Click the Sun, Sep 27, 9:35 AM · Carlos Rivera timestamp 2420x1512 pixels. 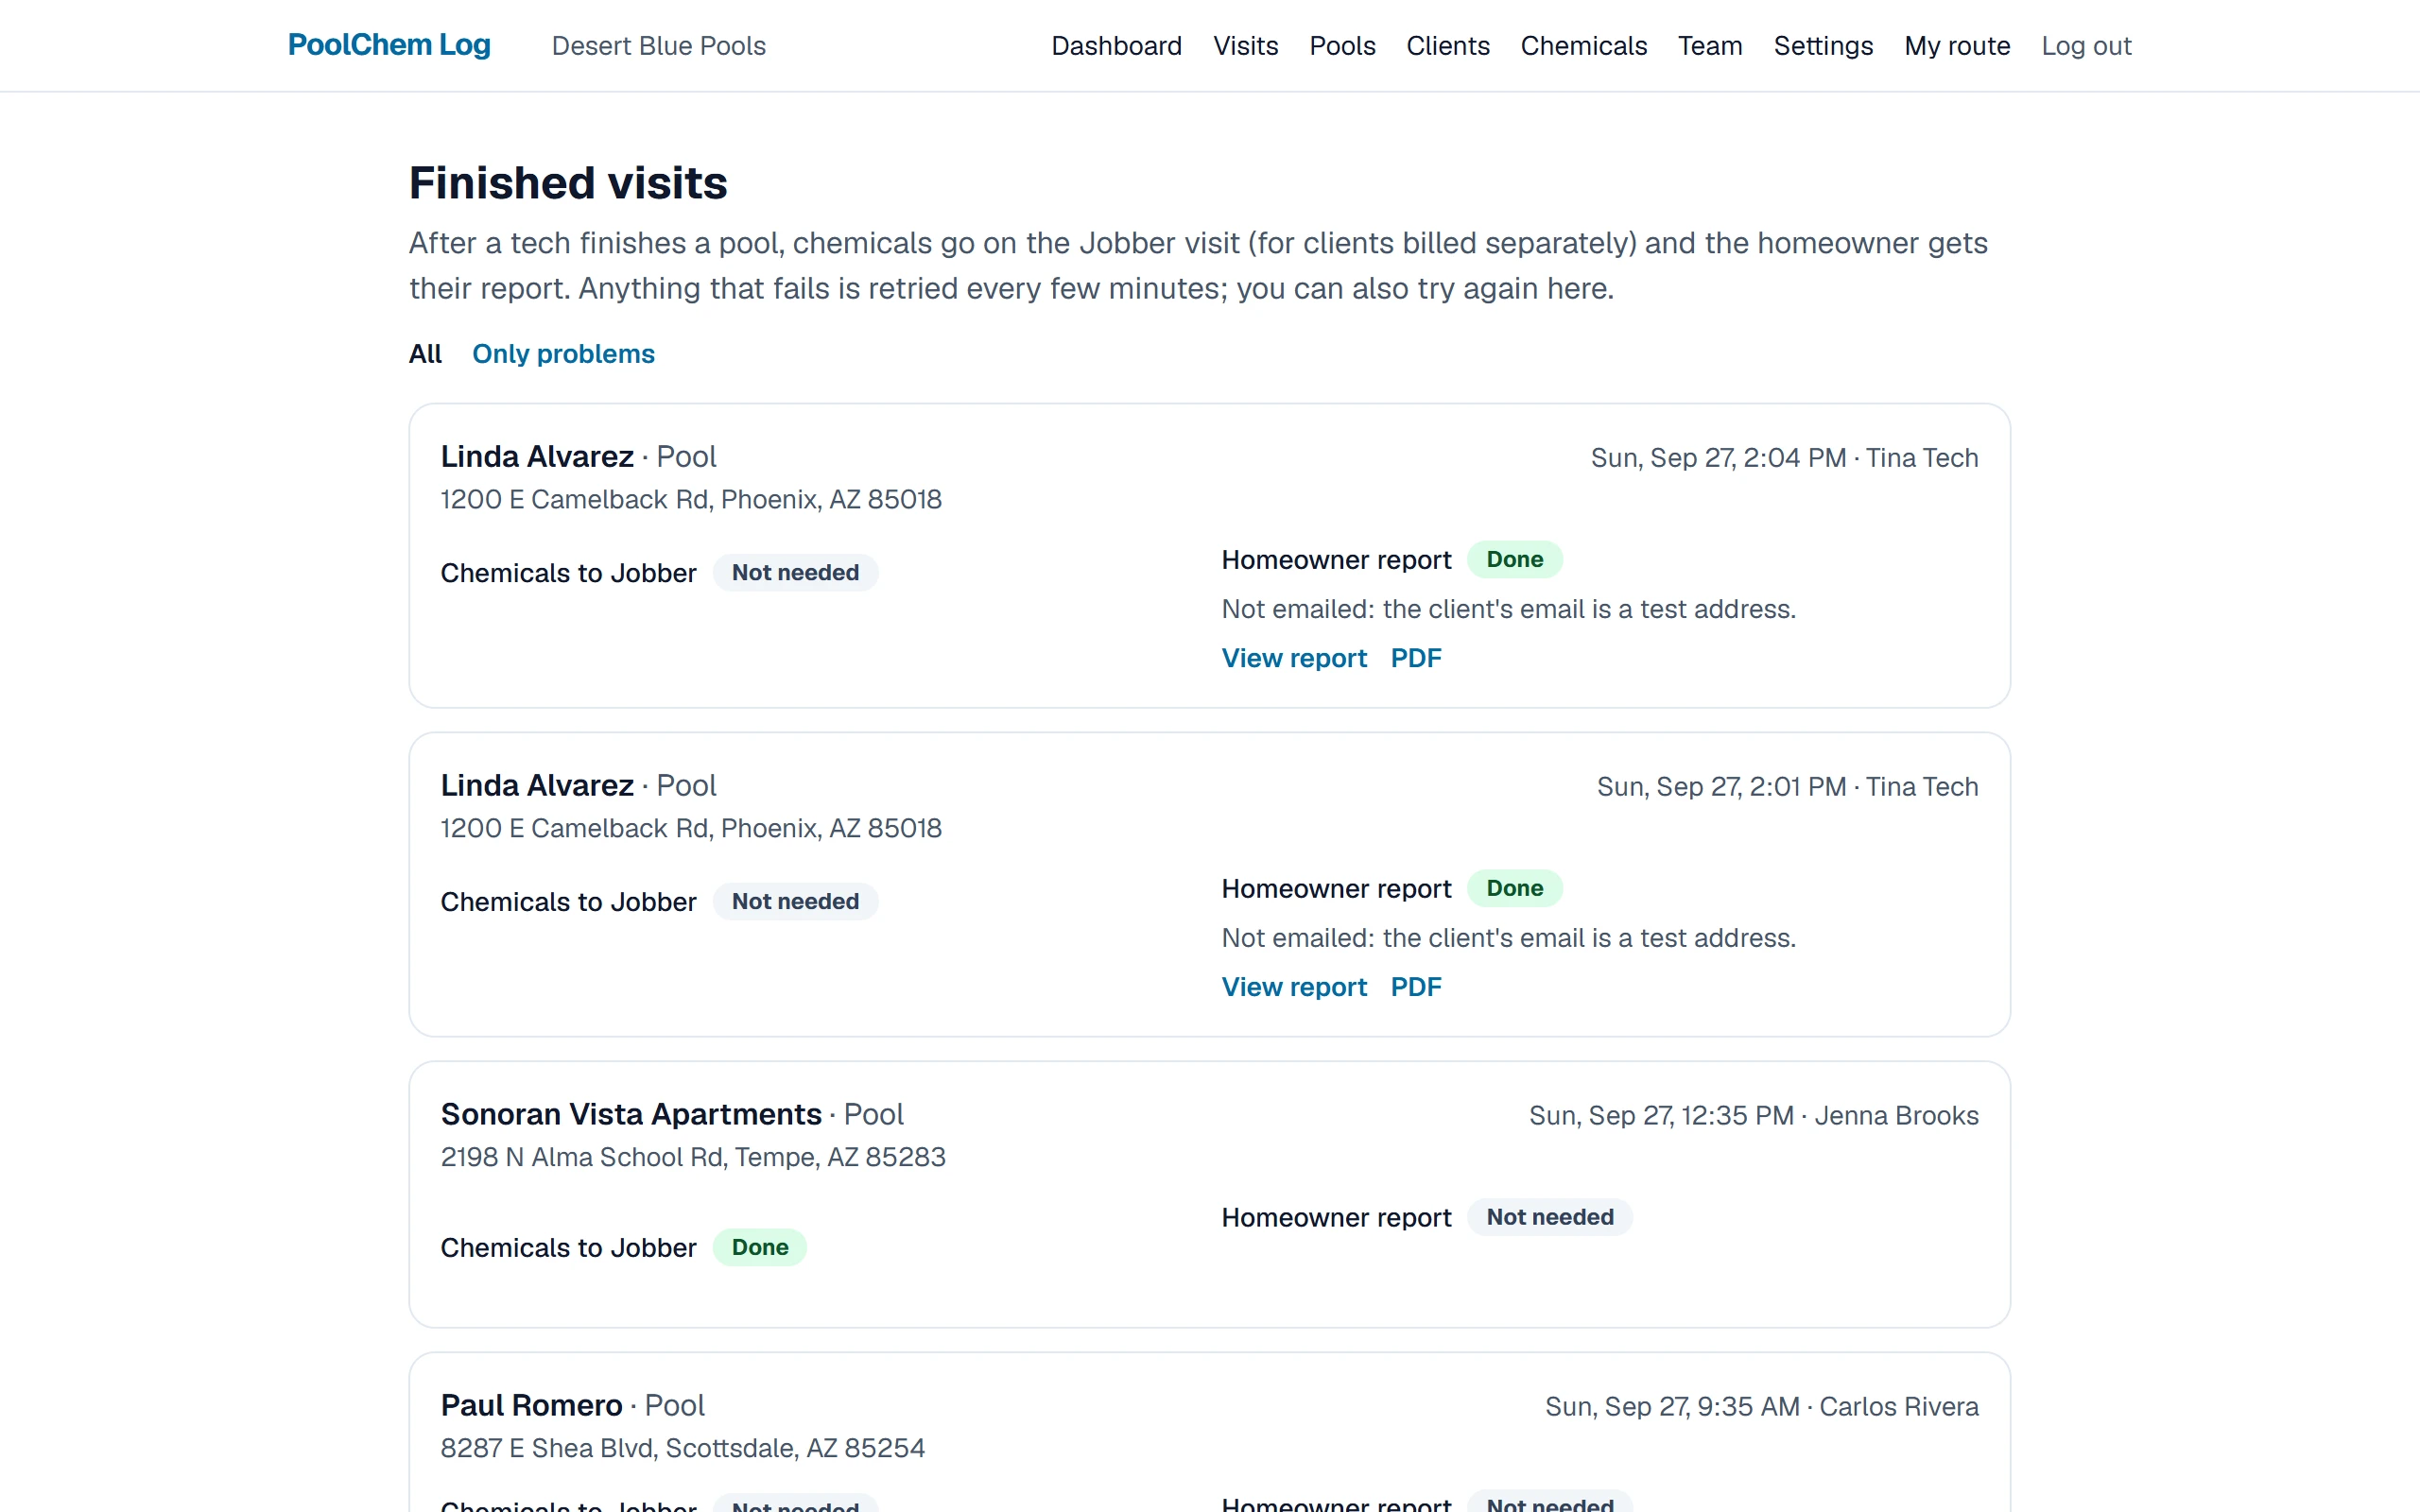[x=1762, y=1407]
